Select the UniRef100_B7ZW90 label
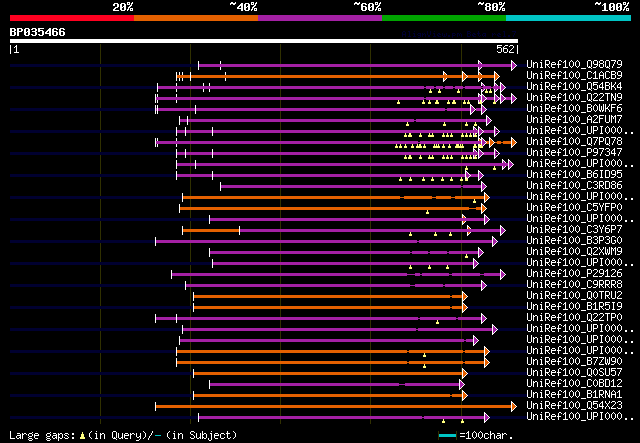Viewport: 640px width, 443px height. (x=574, y=362)
